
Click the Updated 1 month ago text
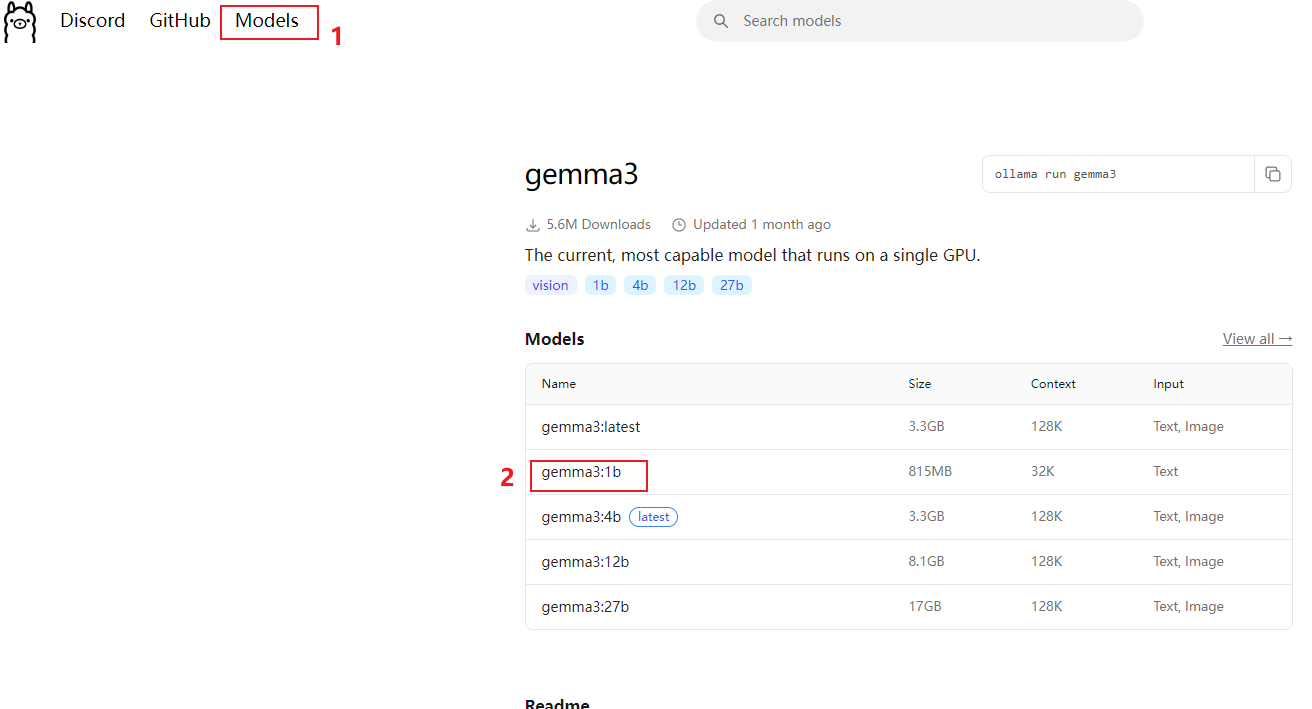[762, 225]
